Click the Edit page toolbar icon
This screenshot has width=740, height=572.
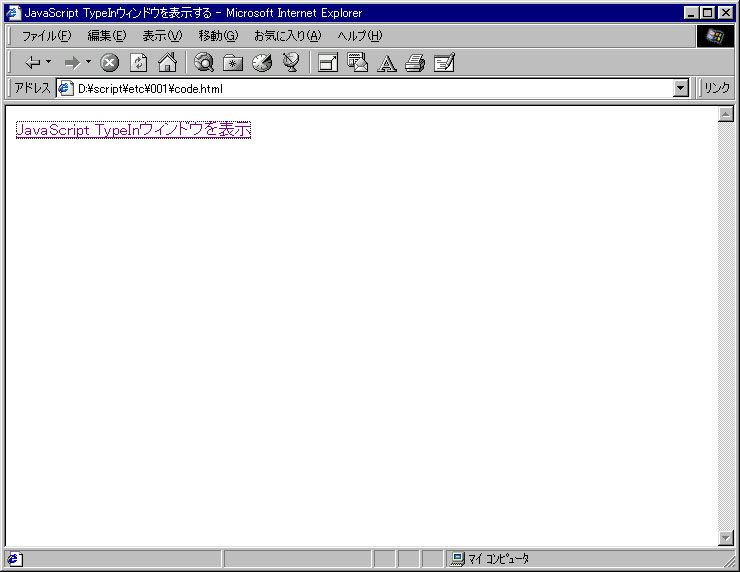[444, 62]
